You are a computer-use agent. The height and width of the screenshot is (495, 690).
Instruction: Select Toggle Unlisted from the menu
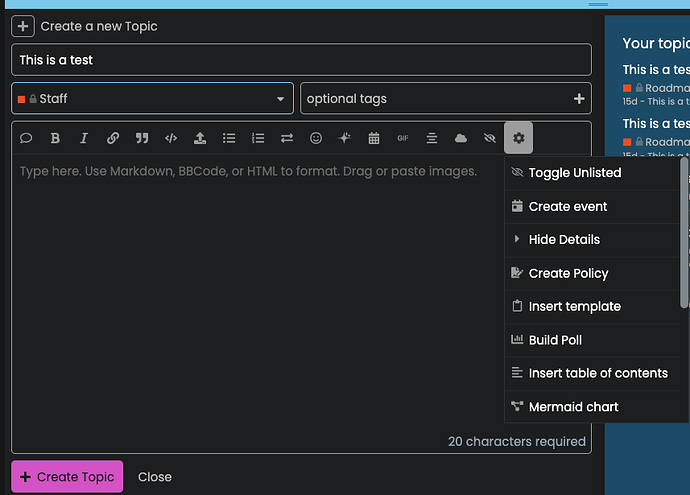(592, 173)
